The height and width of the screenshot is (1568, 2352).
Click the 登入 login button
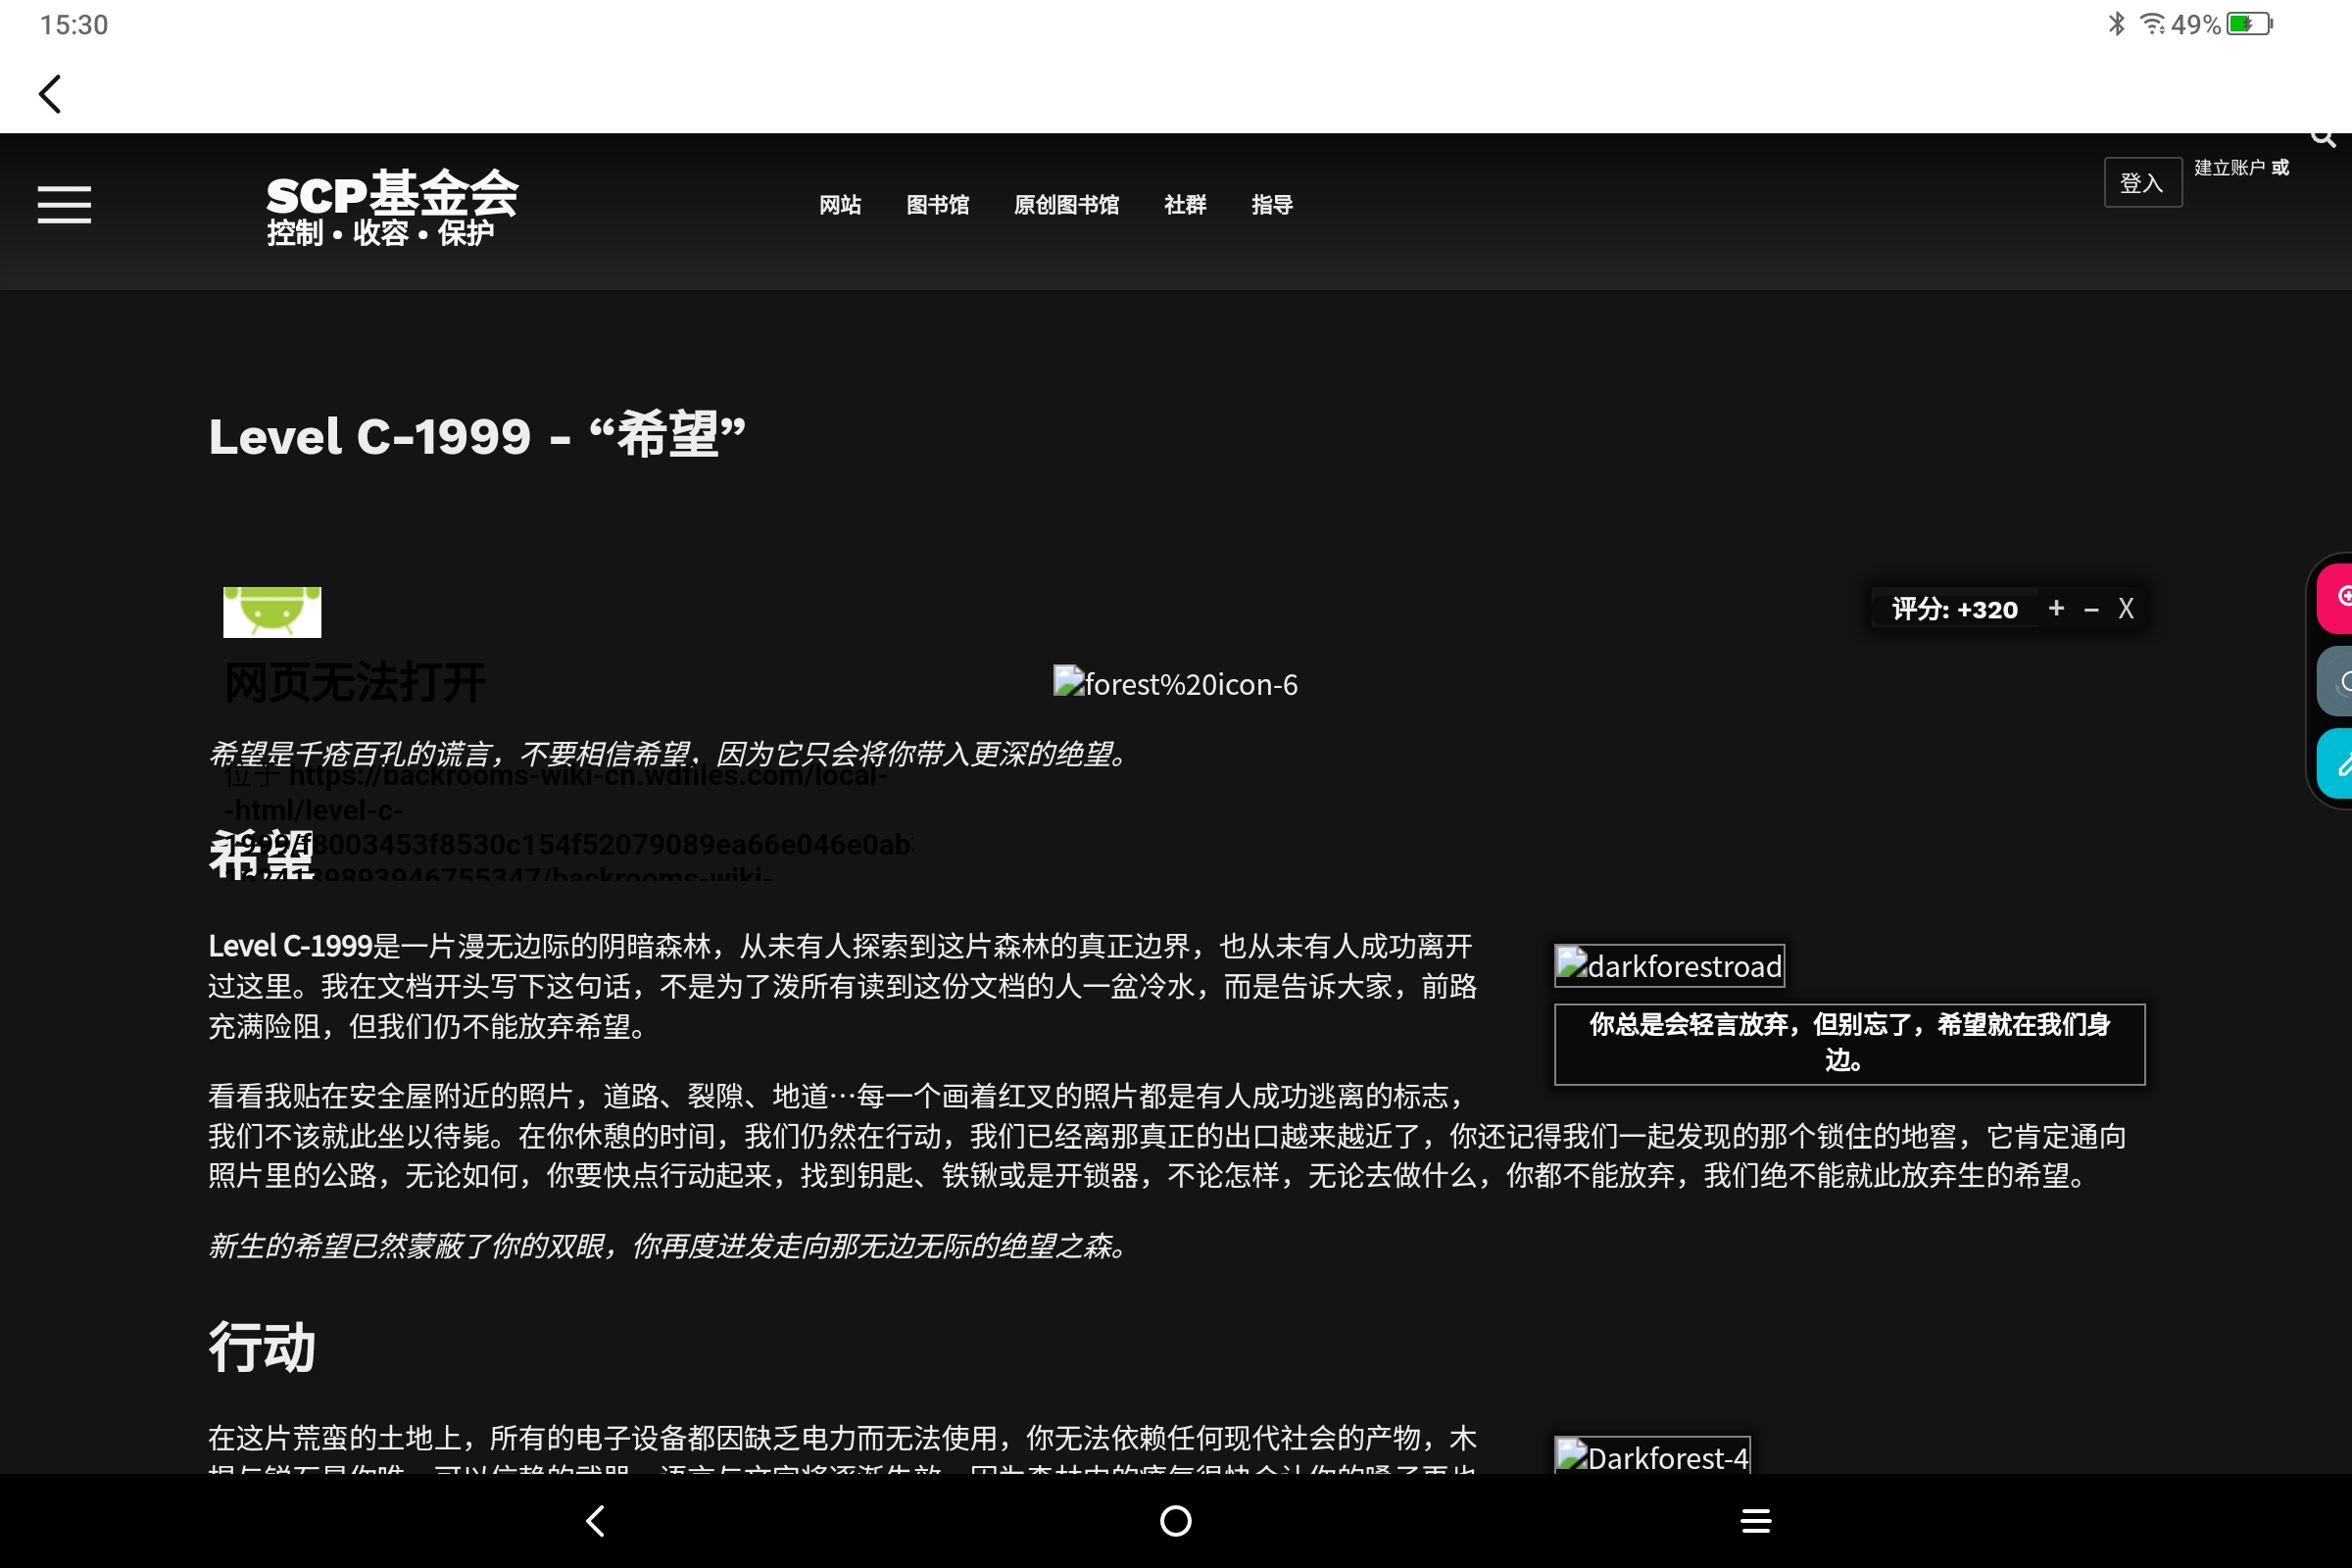point(2143,183)
